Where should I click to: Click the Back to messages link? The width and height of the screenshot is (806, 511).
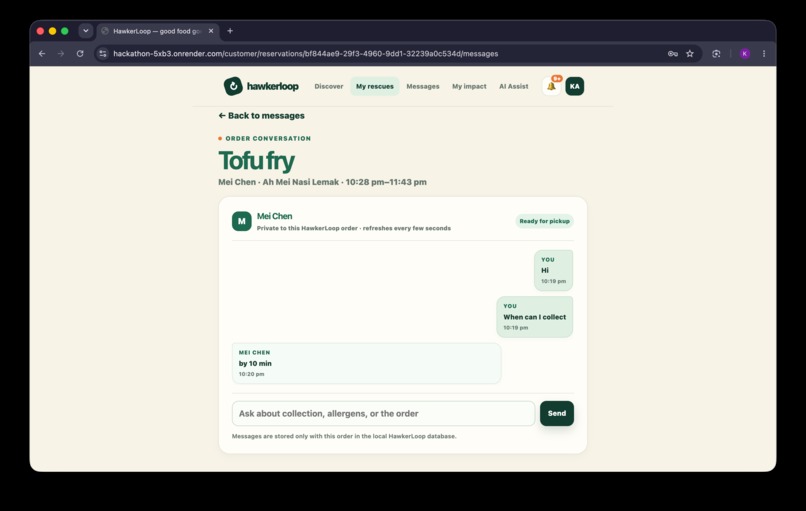(x=261, y=116)
